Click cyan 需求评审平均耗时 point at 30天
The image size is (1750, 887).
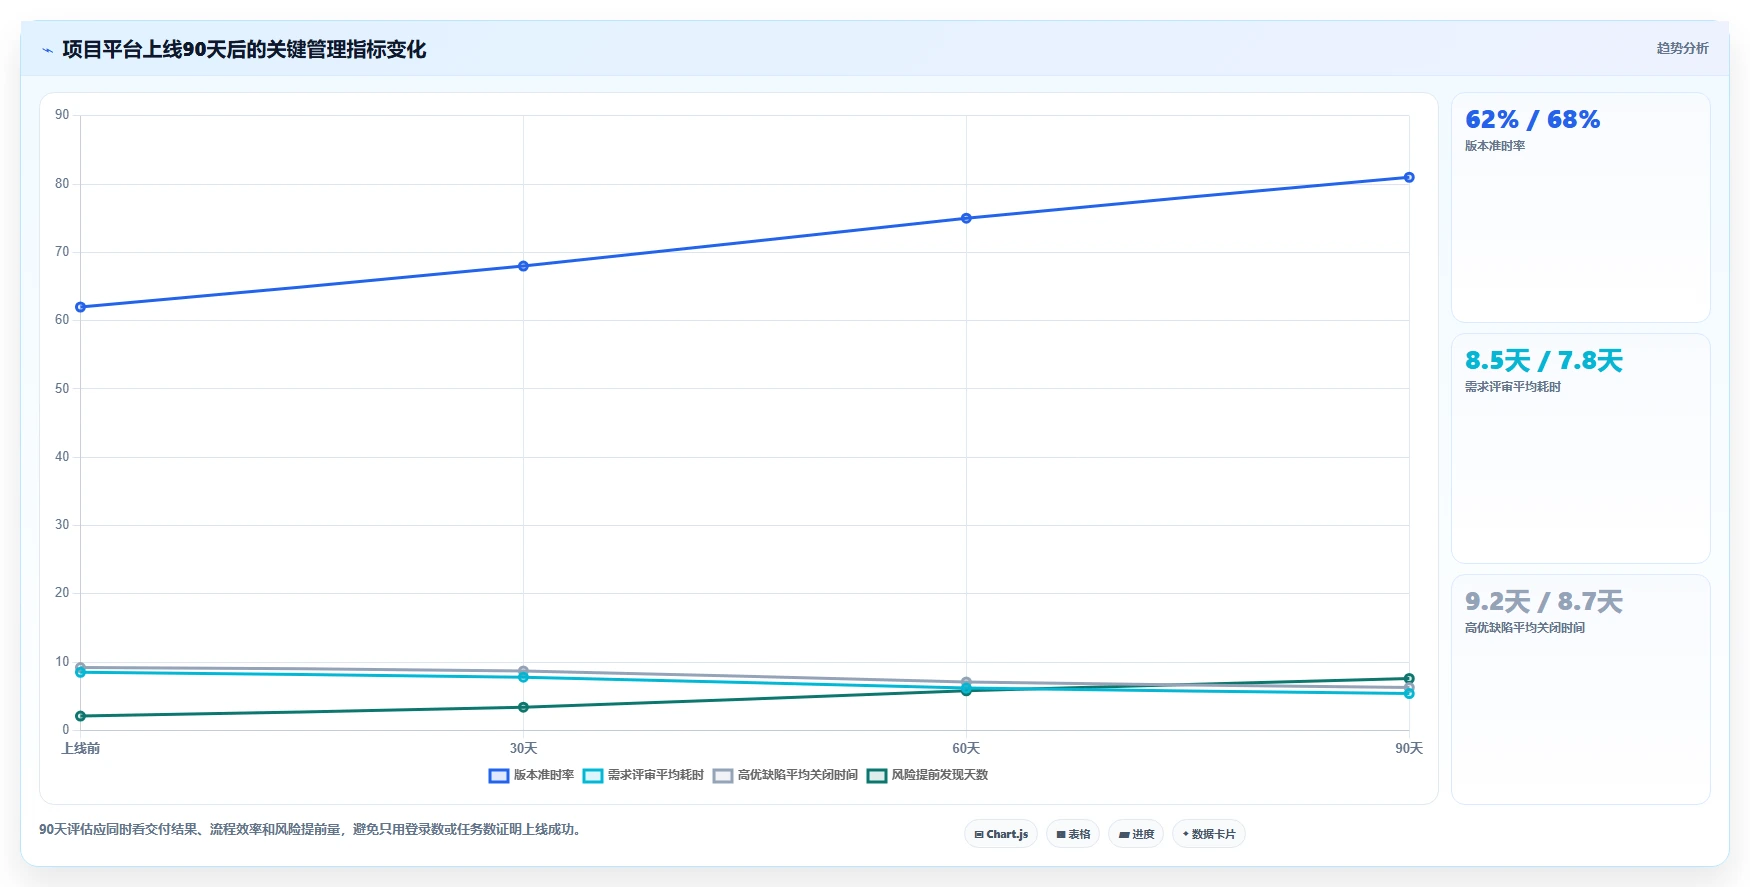523,678
